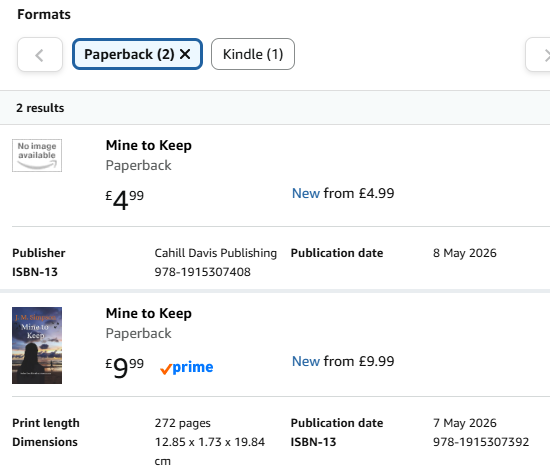Click 'New from £9.99' offers link

click(343, 361)
